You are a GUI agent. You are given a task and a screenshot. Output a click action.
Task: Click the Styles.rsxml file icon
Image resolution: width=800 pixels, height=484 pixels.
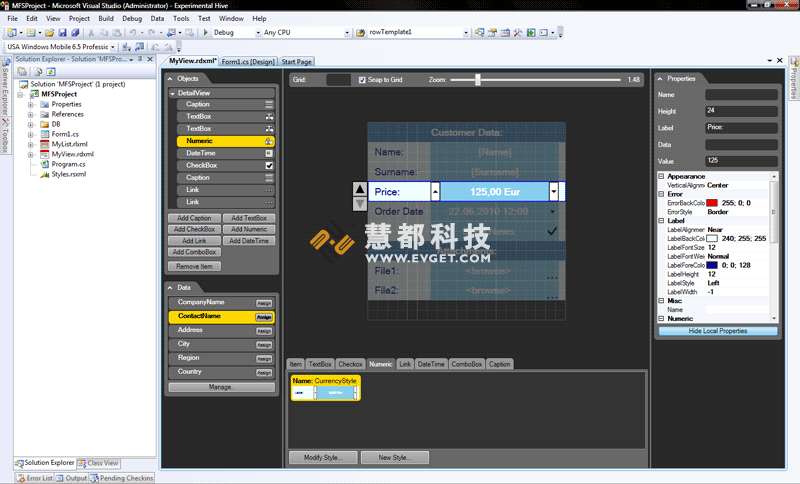click(x=44, y=174)
